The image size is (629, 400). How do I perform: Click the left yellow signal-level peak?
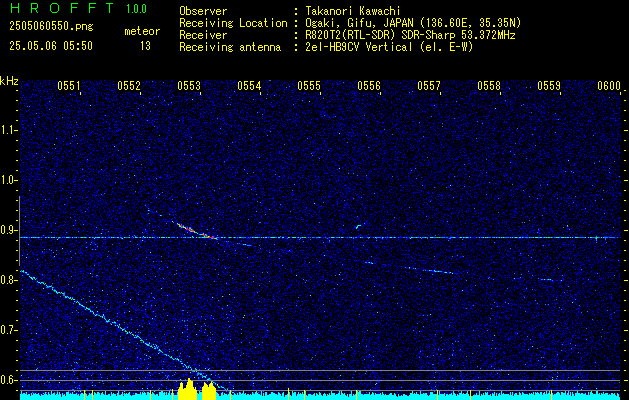[187, 389]
